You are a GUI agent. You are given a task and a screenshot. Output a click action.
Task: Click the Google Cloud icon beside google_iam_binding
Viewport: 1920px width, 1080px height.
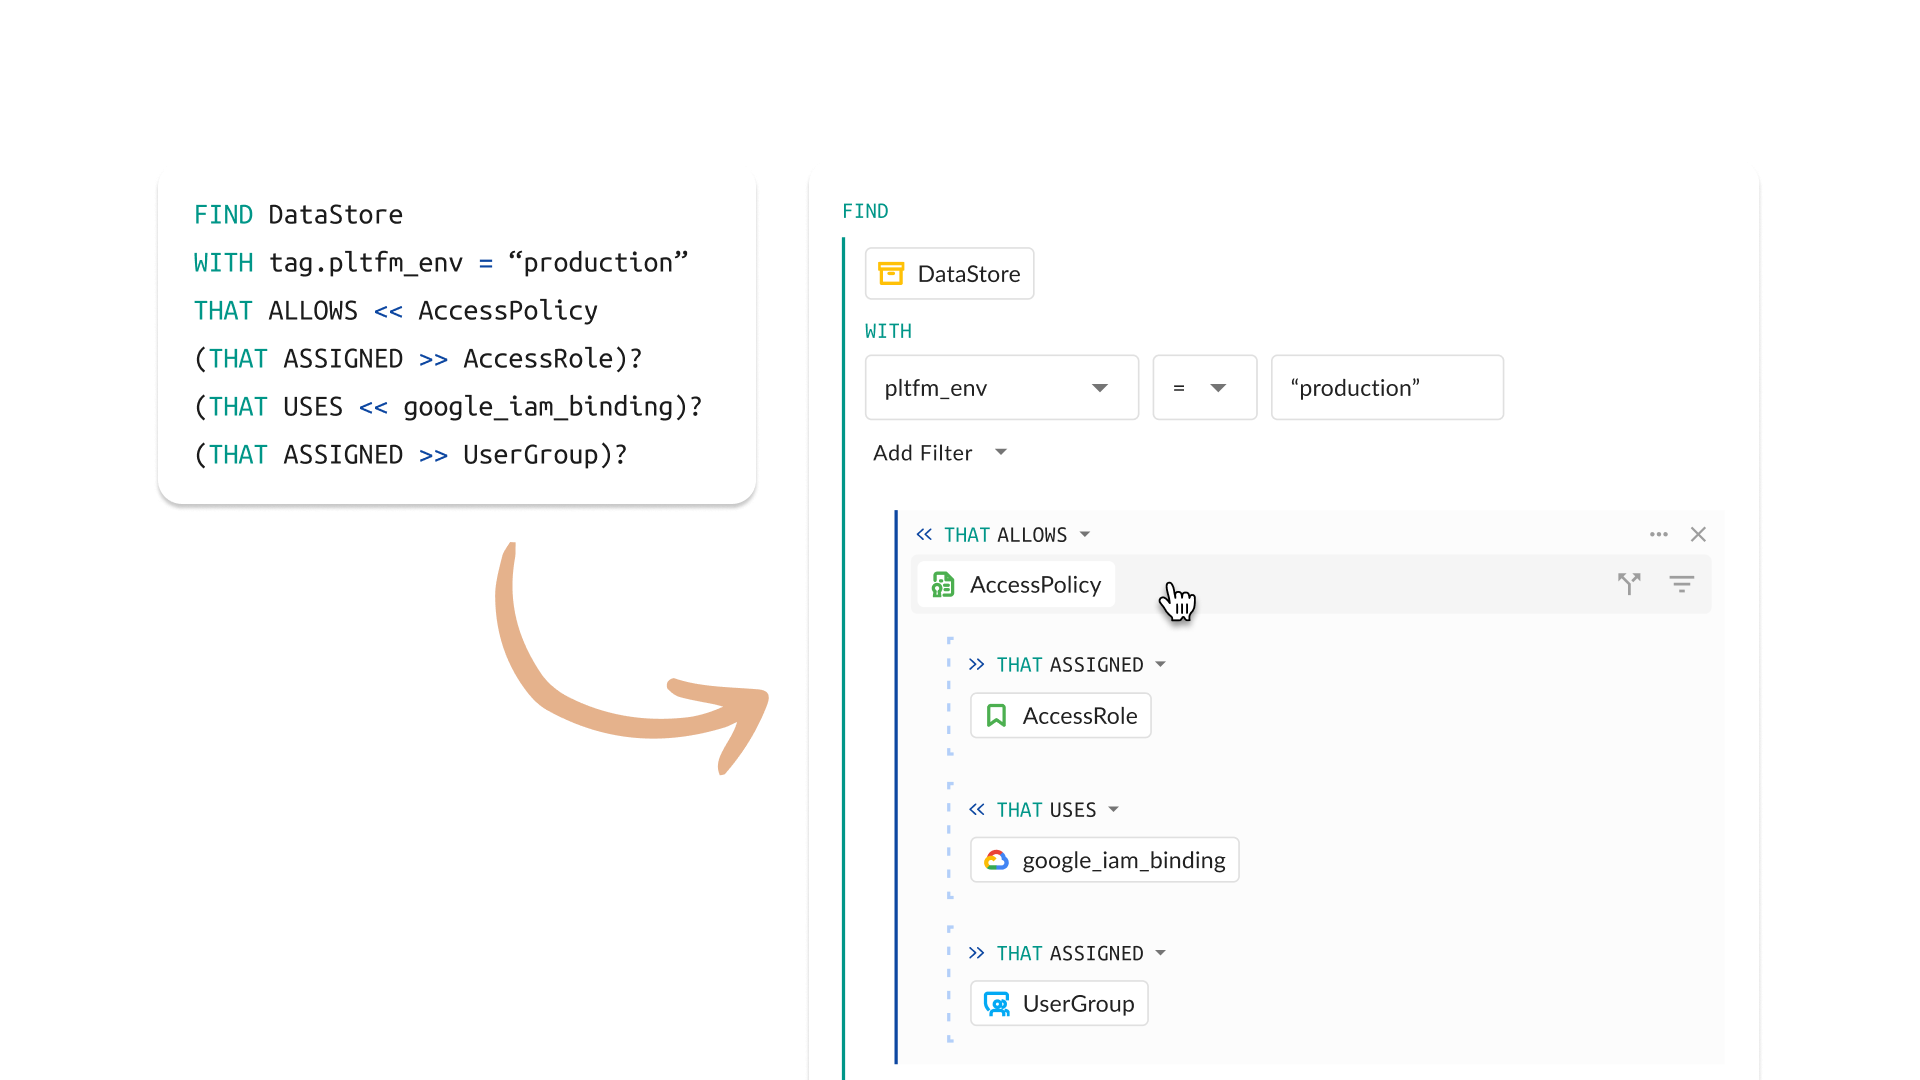[996, 860]
